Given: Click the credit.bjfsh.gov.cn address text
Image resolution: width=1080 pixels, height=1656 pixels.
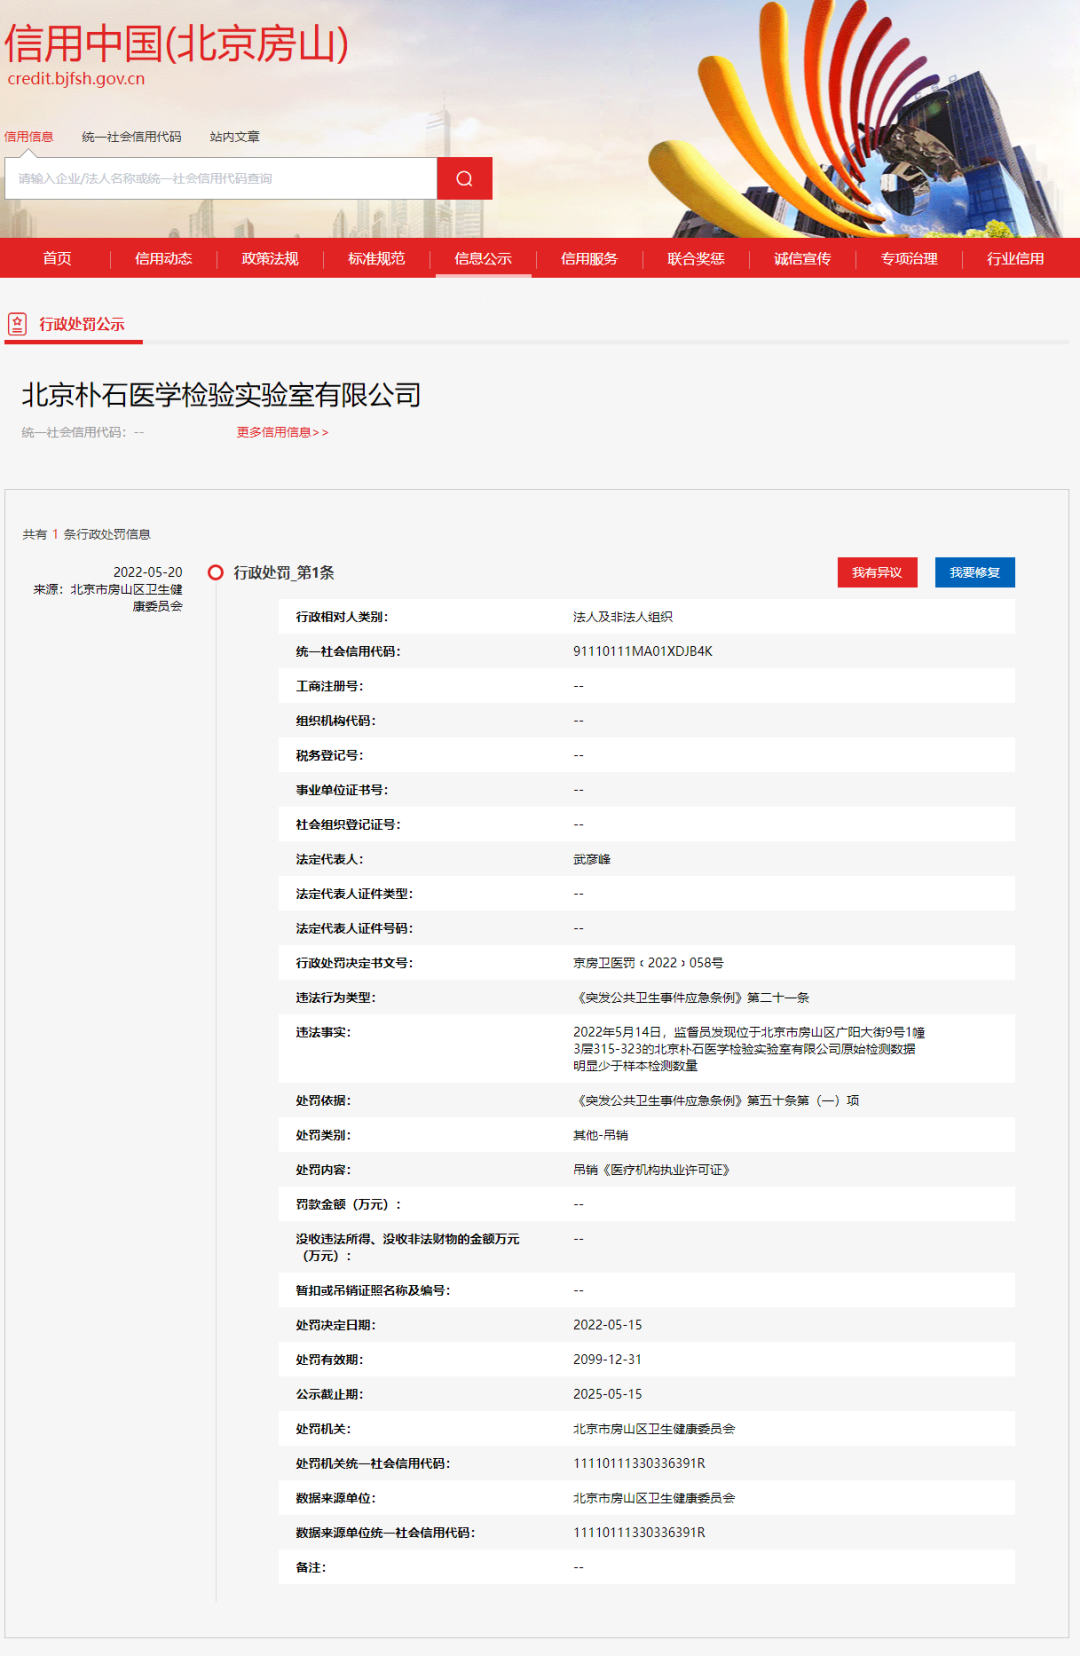Looking at the screenshot, I should coord(76,79).
